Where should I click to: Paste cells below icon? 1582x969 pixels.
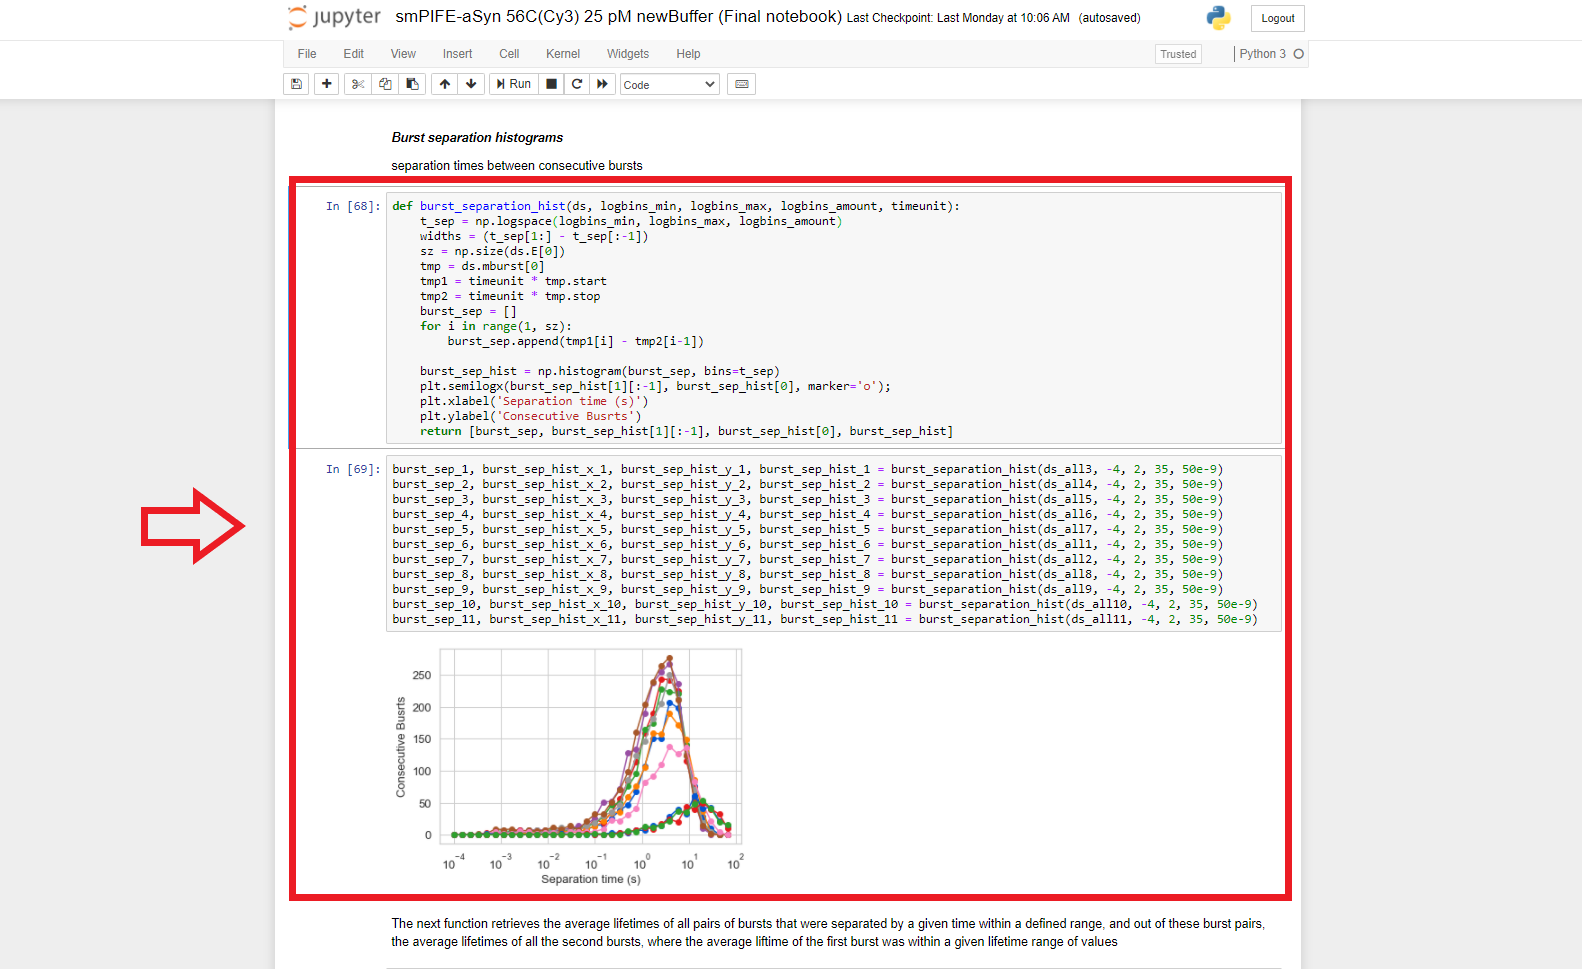(x=412, y=84)
